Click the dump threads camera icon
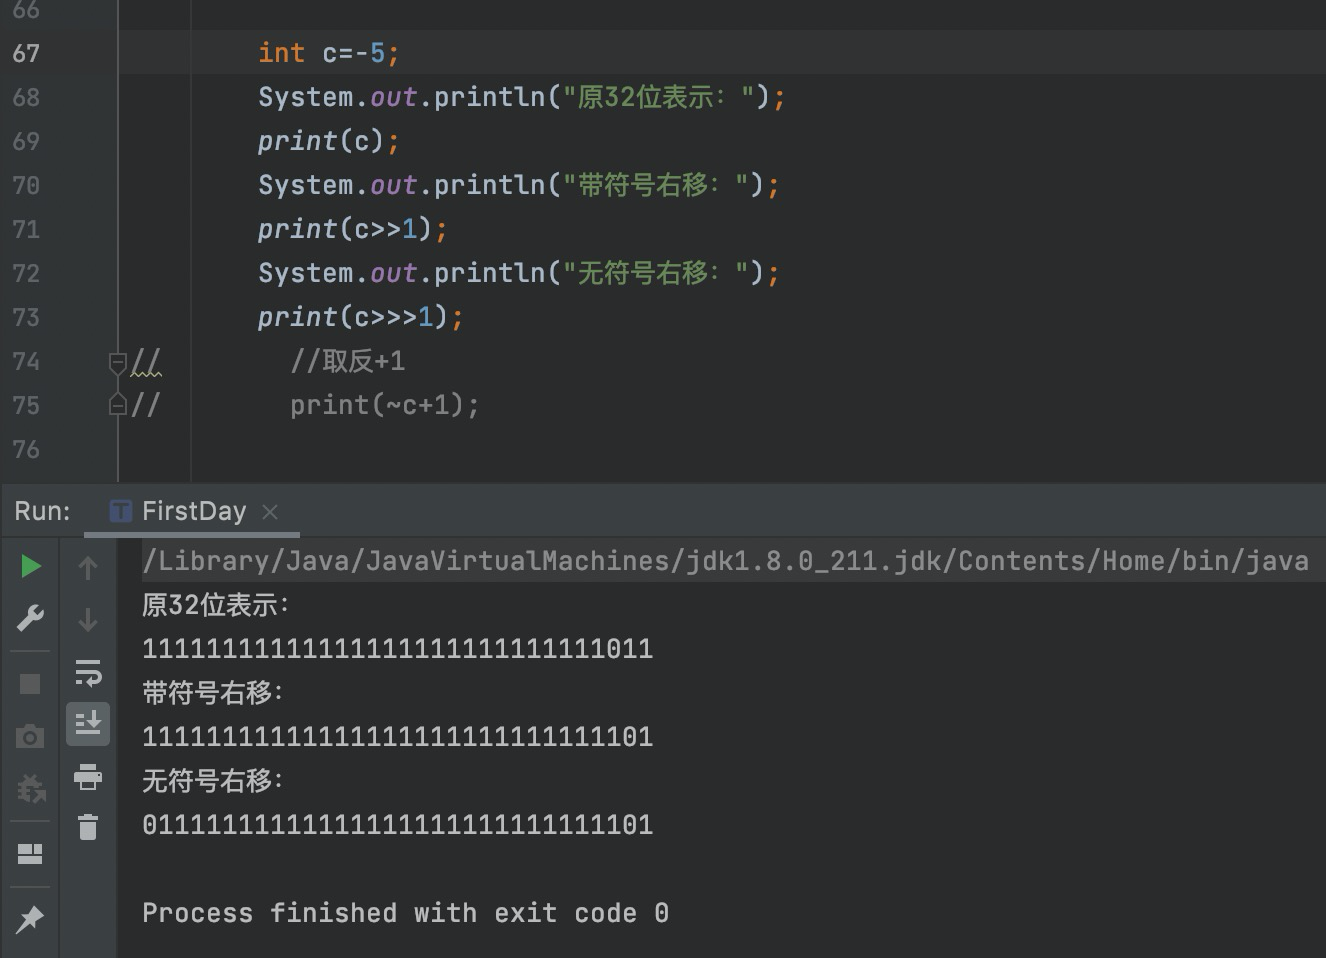The height and width of the screenshot is (958, 1326). (x=30, y=737)
